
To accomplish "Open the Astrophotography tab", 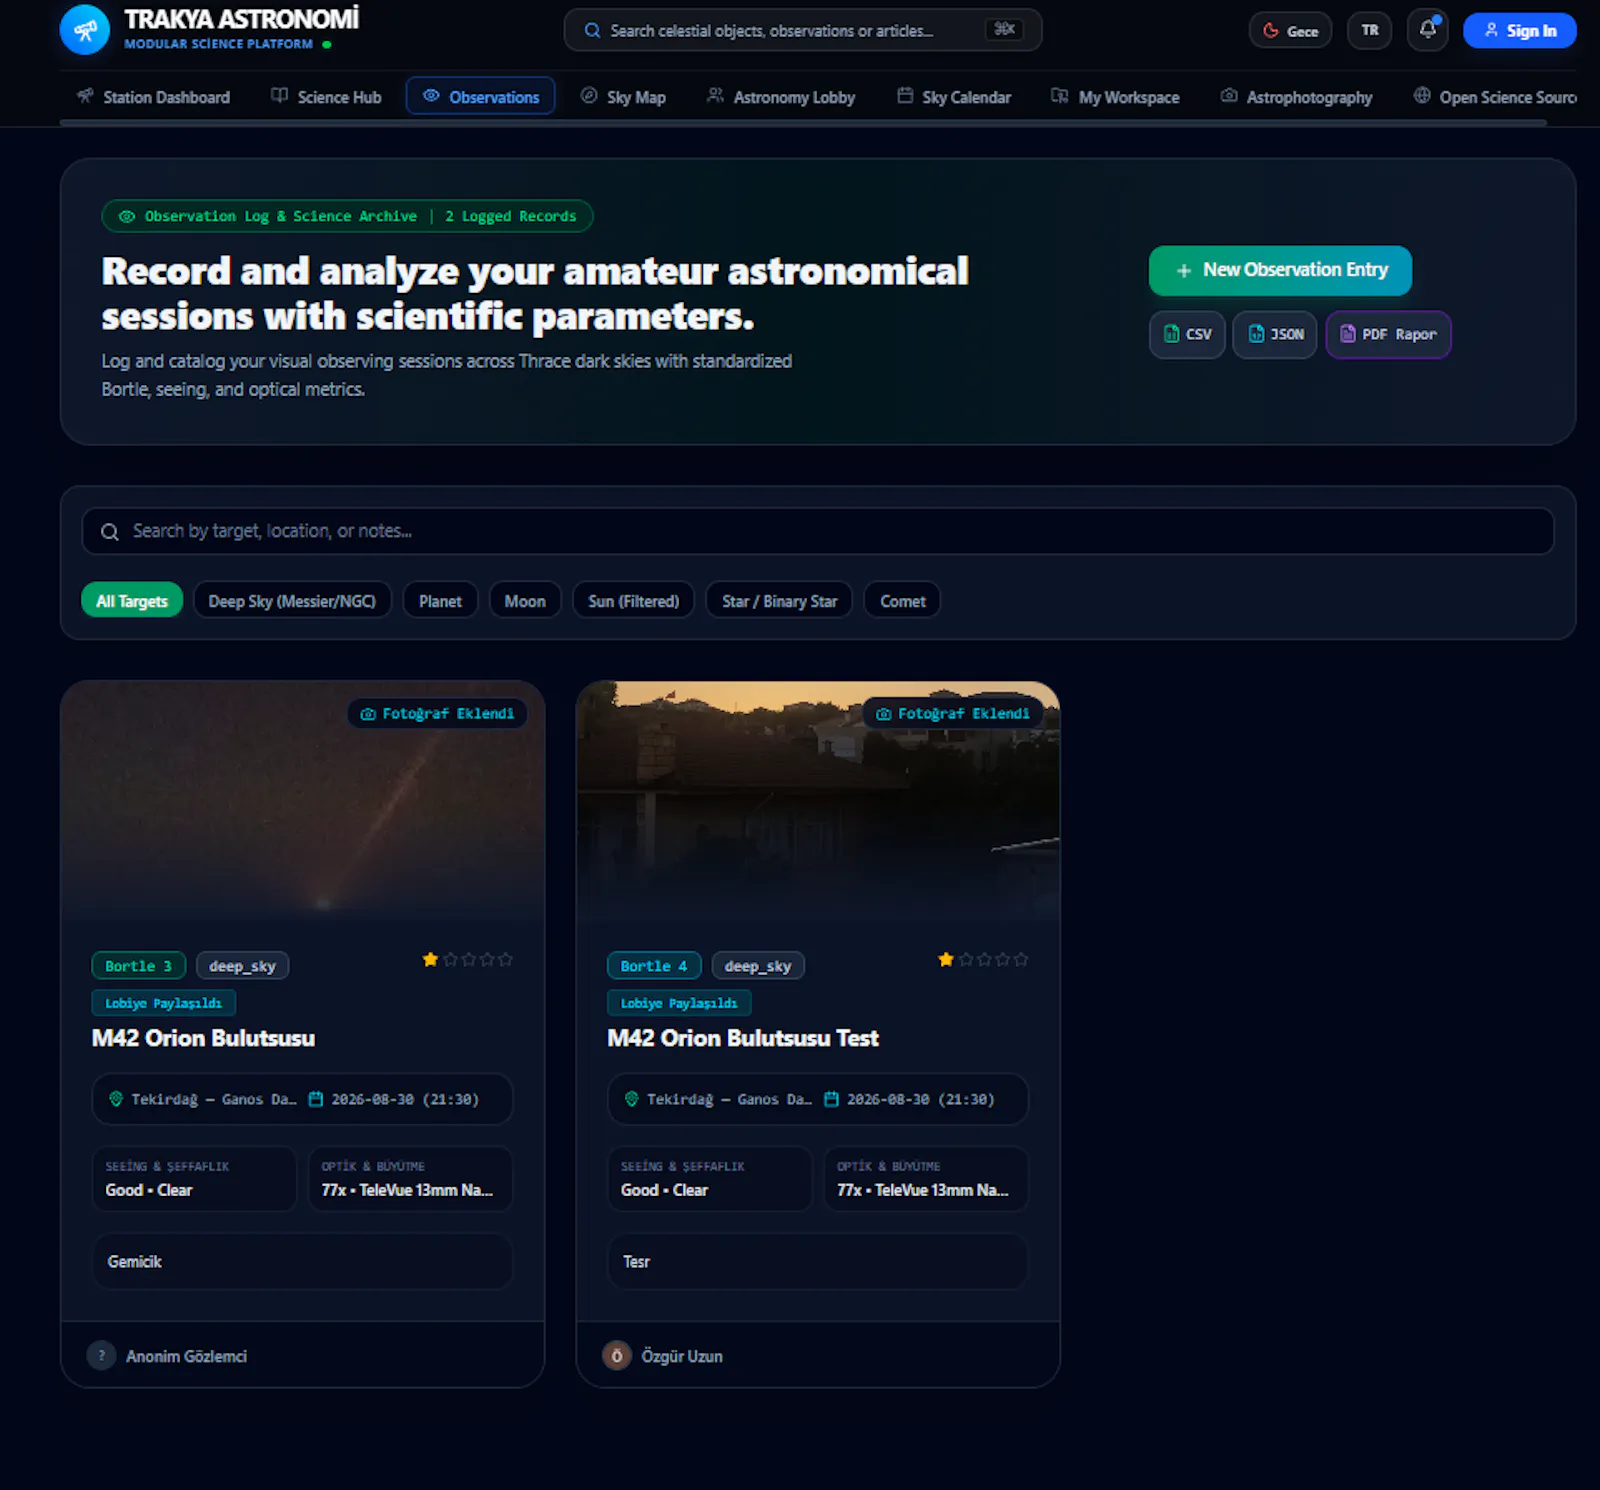I will pos(1297,97).
